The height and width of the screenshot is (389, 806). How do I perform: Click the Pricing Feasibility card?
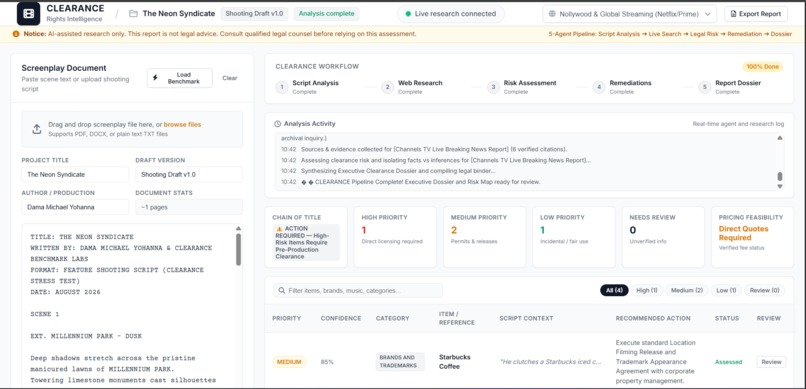pos(753,237)
